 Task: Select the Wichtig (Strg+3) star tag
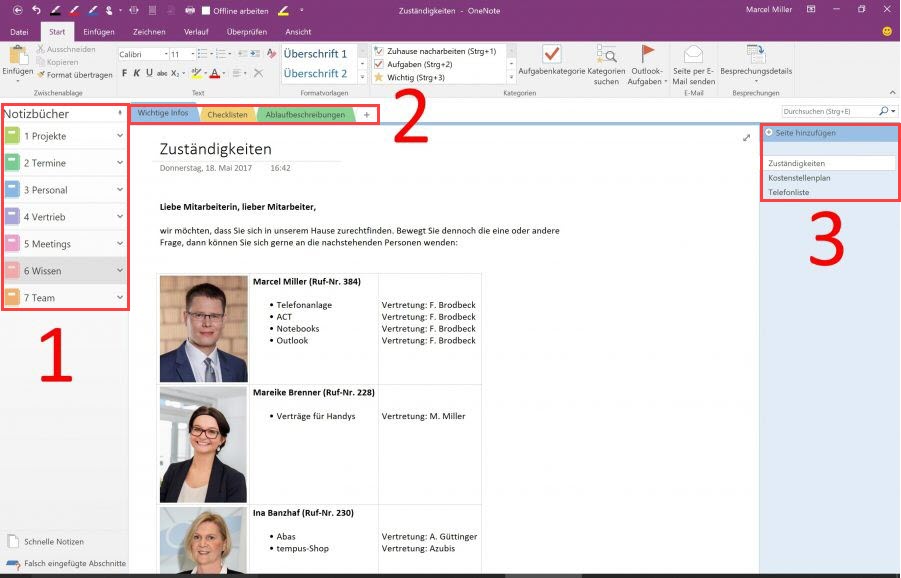pyautogui.click(x=409, y=77)
